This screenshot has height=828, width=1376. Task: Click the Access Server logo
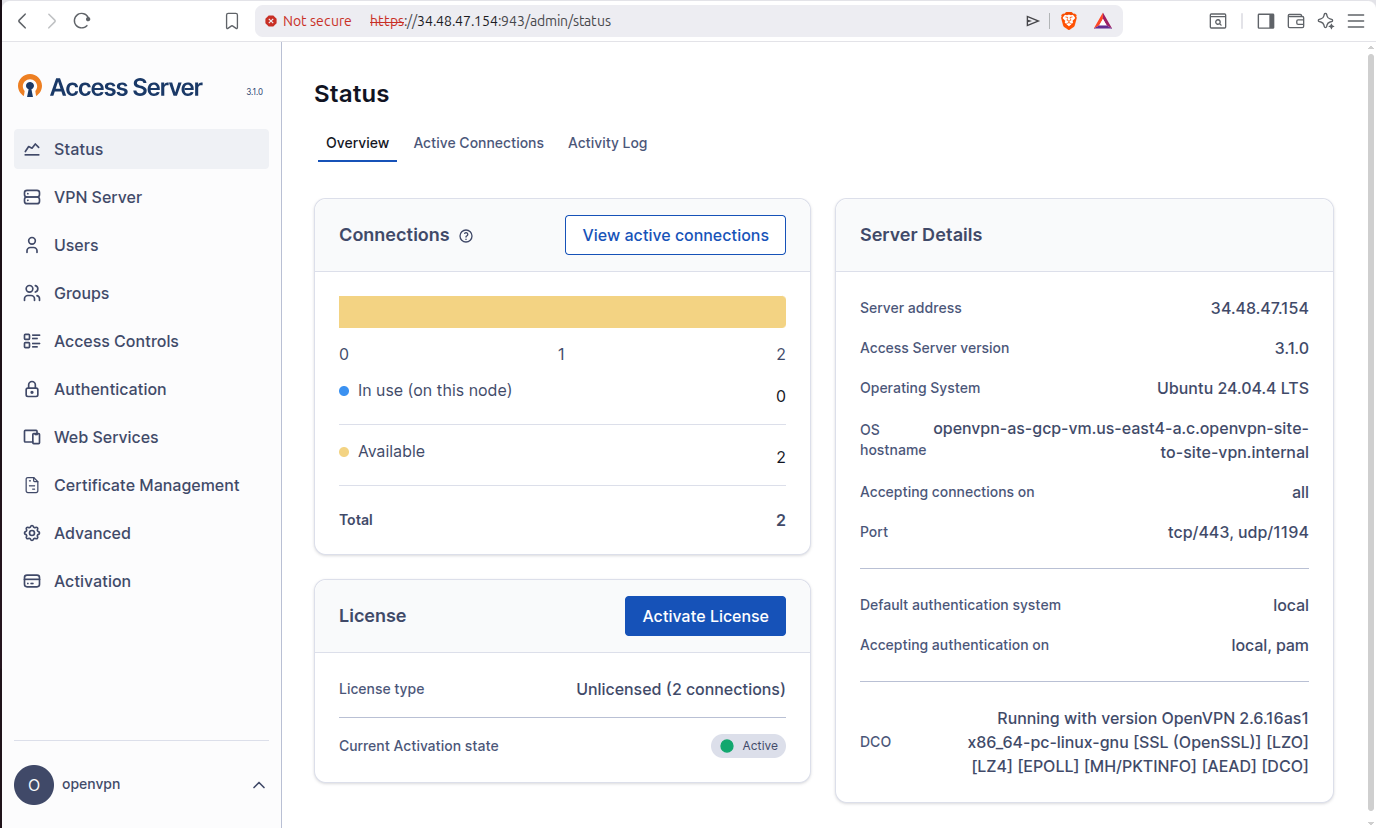[110, 87]
